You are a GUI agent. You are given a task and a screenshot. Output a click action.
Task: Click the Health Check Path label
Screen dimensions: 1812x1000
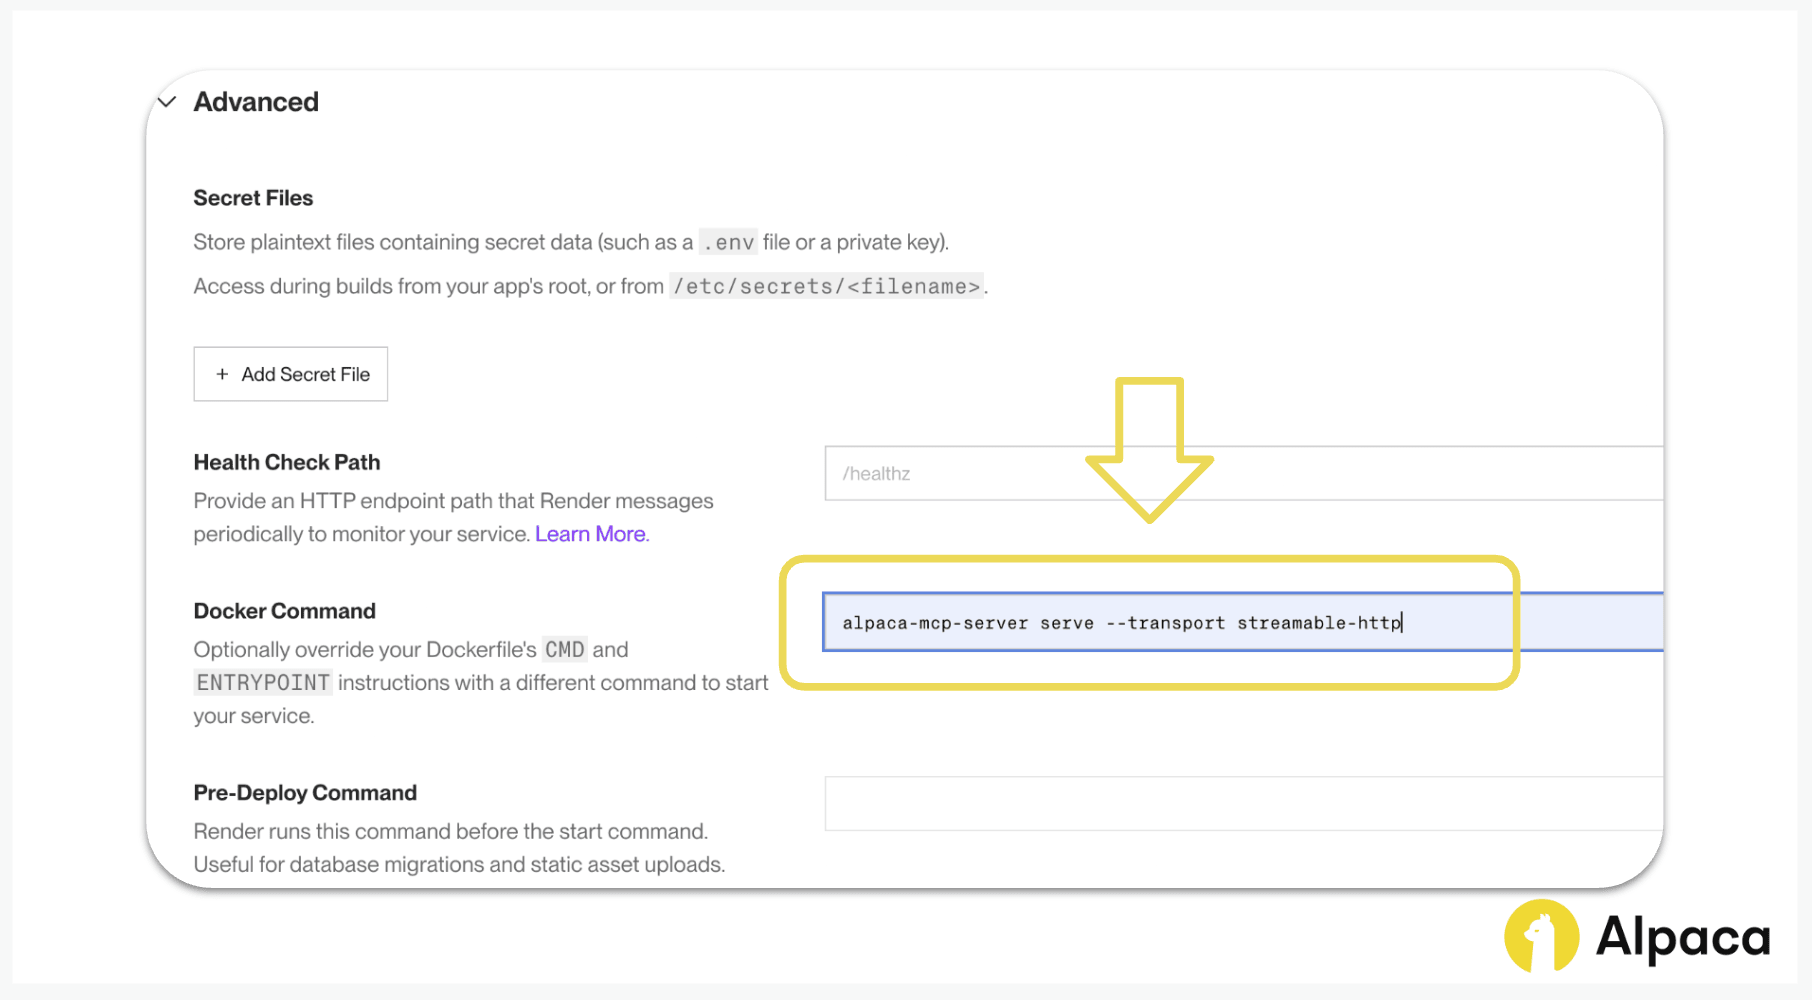point(287,462)
